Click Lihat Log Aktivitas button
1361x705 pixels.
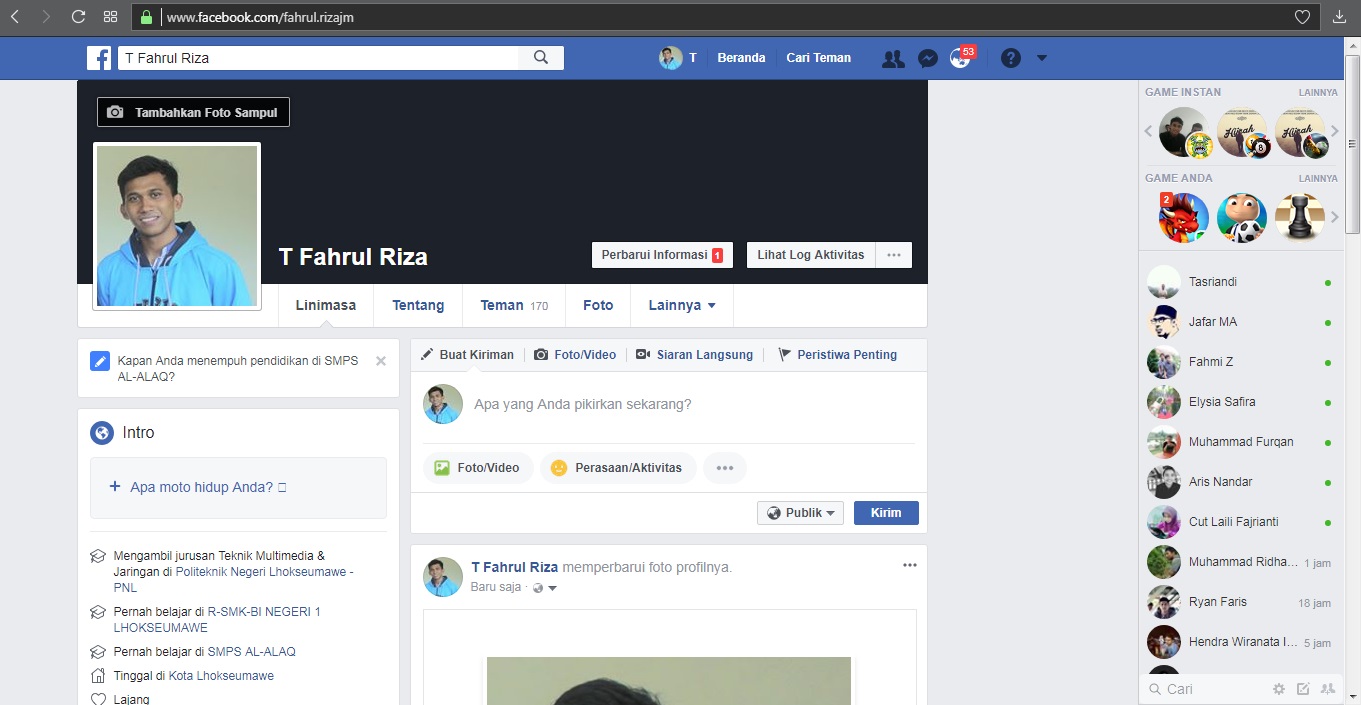(x=811, y=255)
